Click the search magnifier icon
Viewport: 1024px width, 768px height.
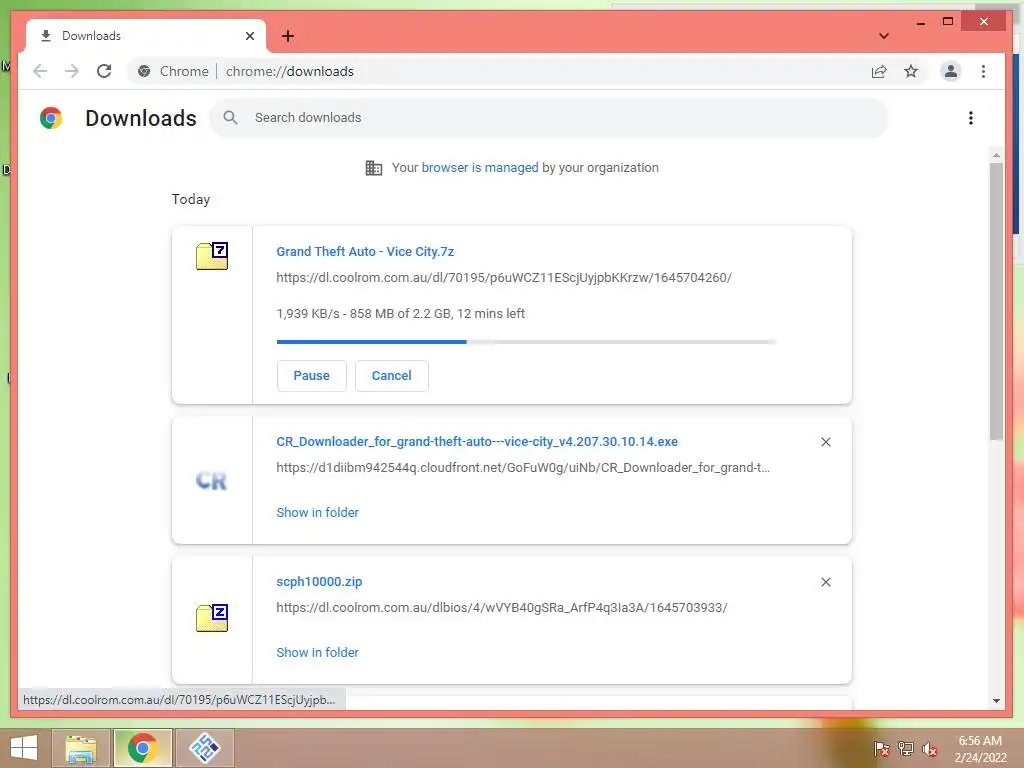tap(230, 118)
